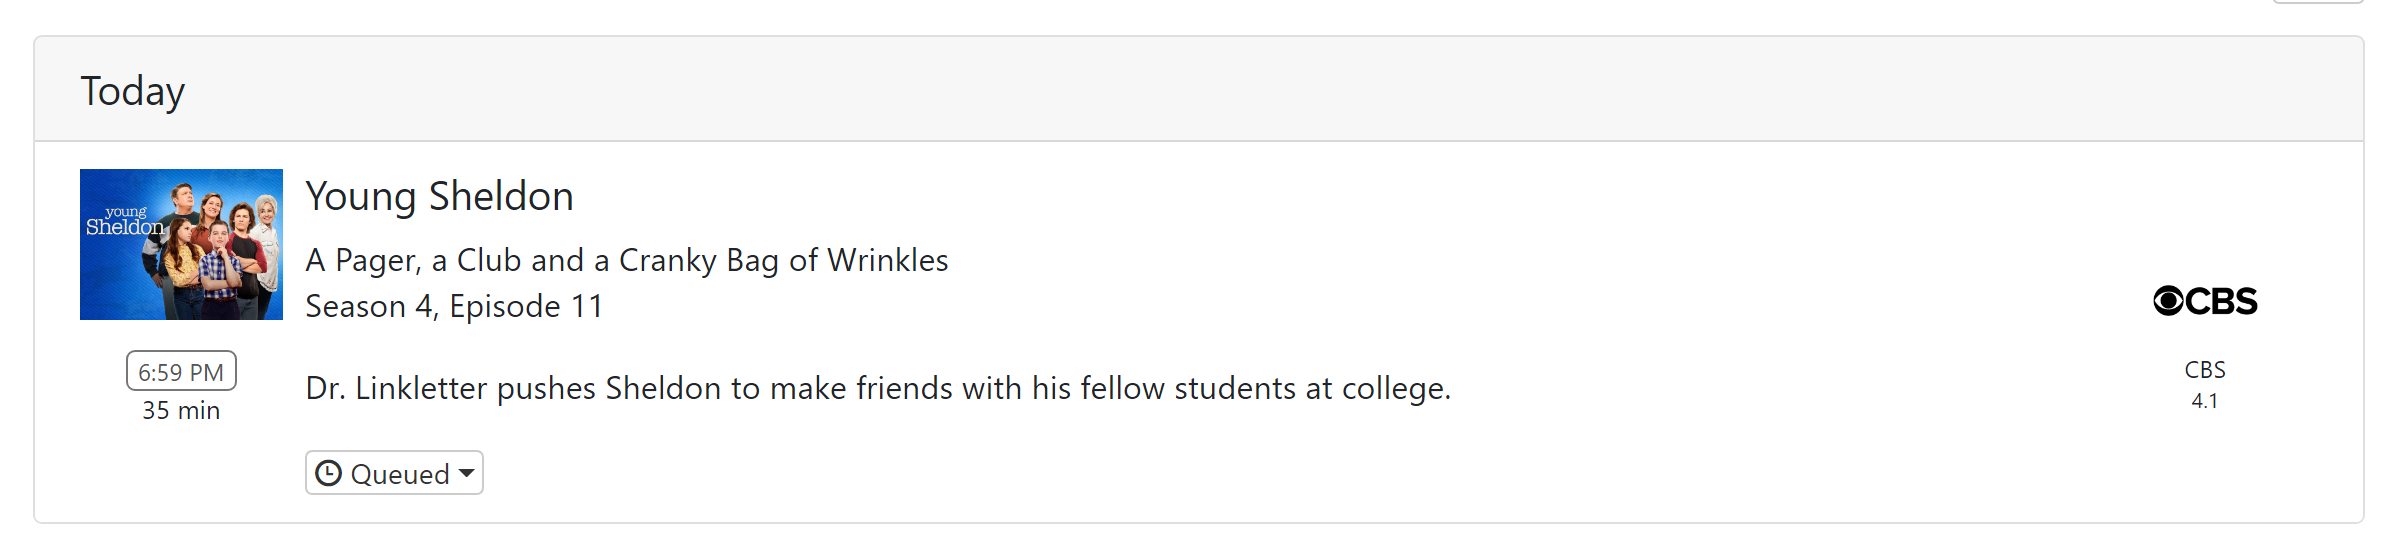Open the Queued recording status dropdown
This screenshot has height=541, width=2388.
pos(394,473)
